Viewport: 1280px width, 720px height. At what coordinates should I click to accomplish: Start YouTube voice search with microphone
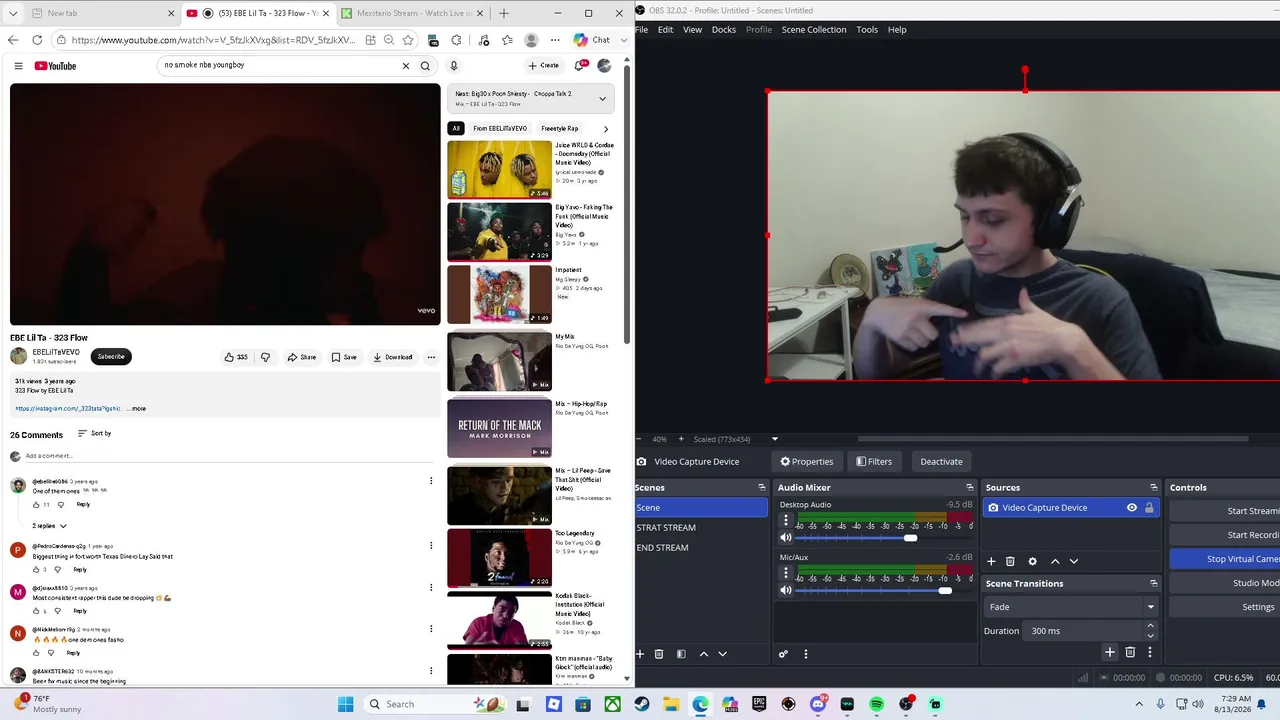pyautogui.click(x=453, y=66)
